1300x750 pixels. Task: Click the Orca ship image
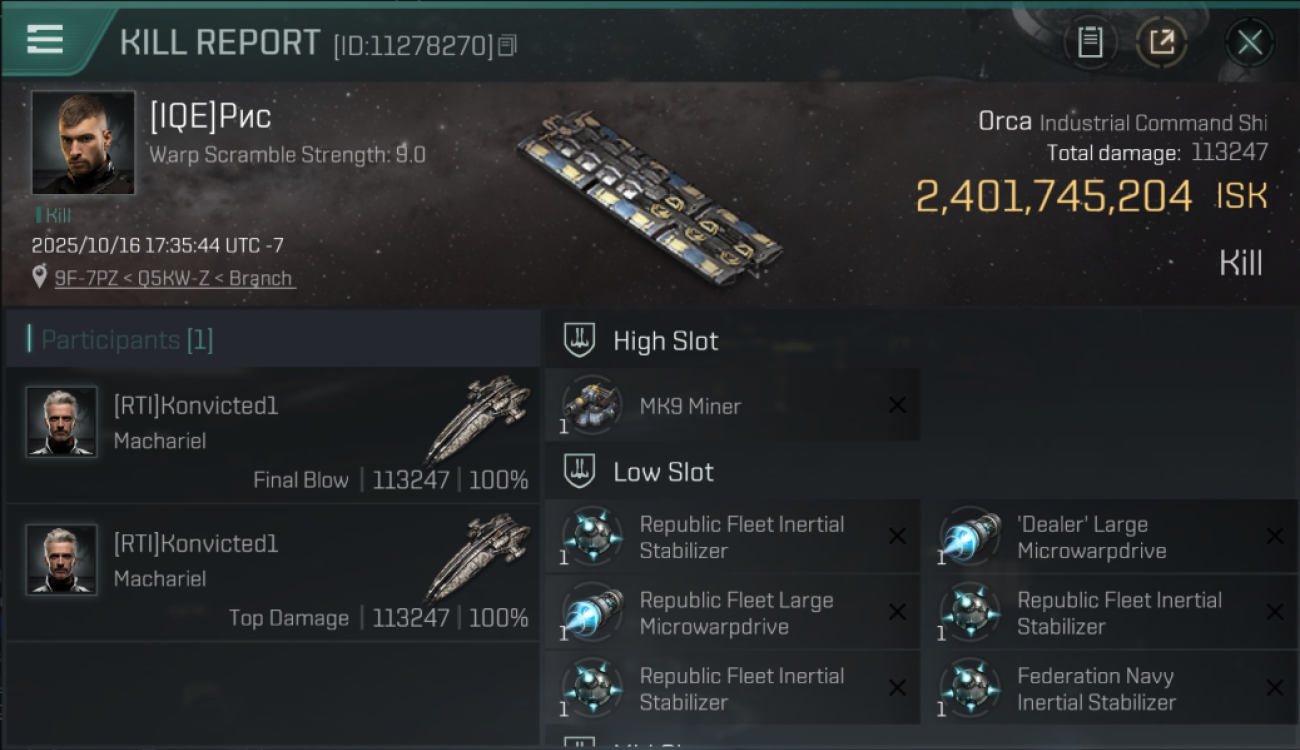650,197
